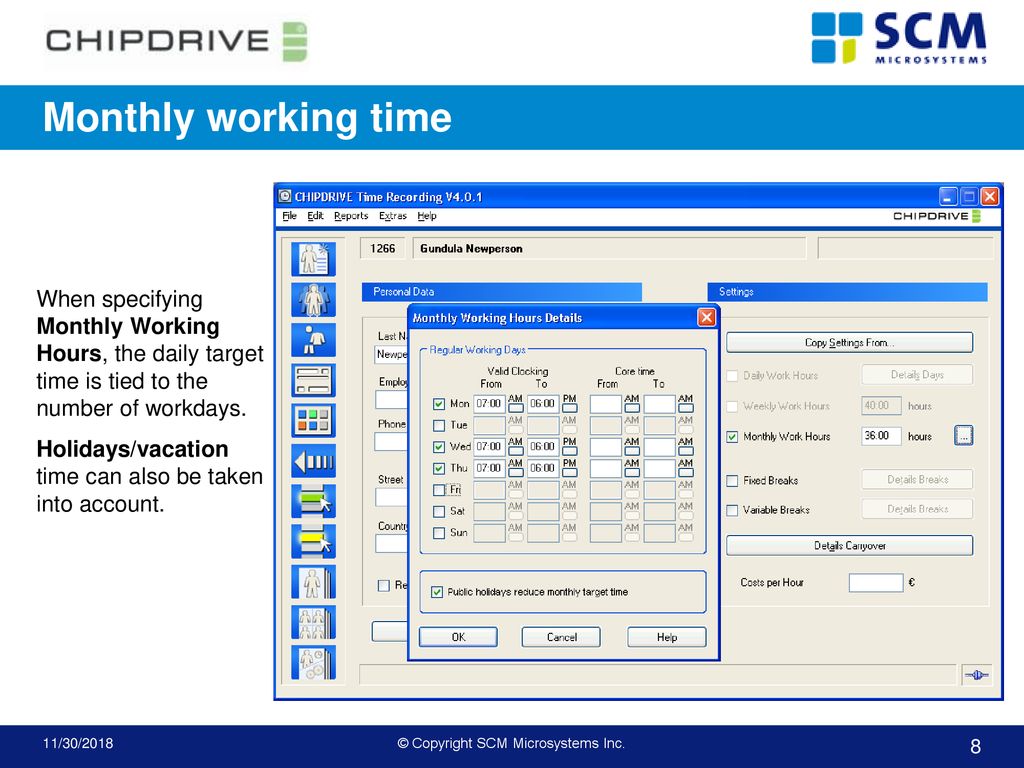Screen dimensions: 1024x768
Task: Open the File menu
Action: click(x=289, y=216)
